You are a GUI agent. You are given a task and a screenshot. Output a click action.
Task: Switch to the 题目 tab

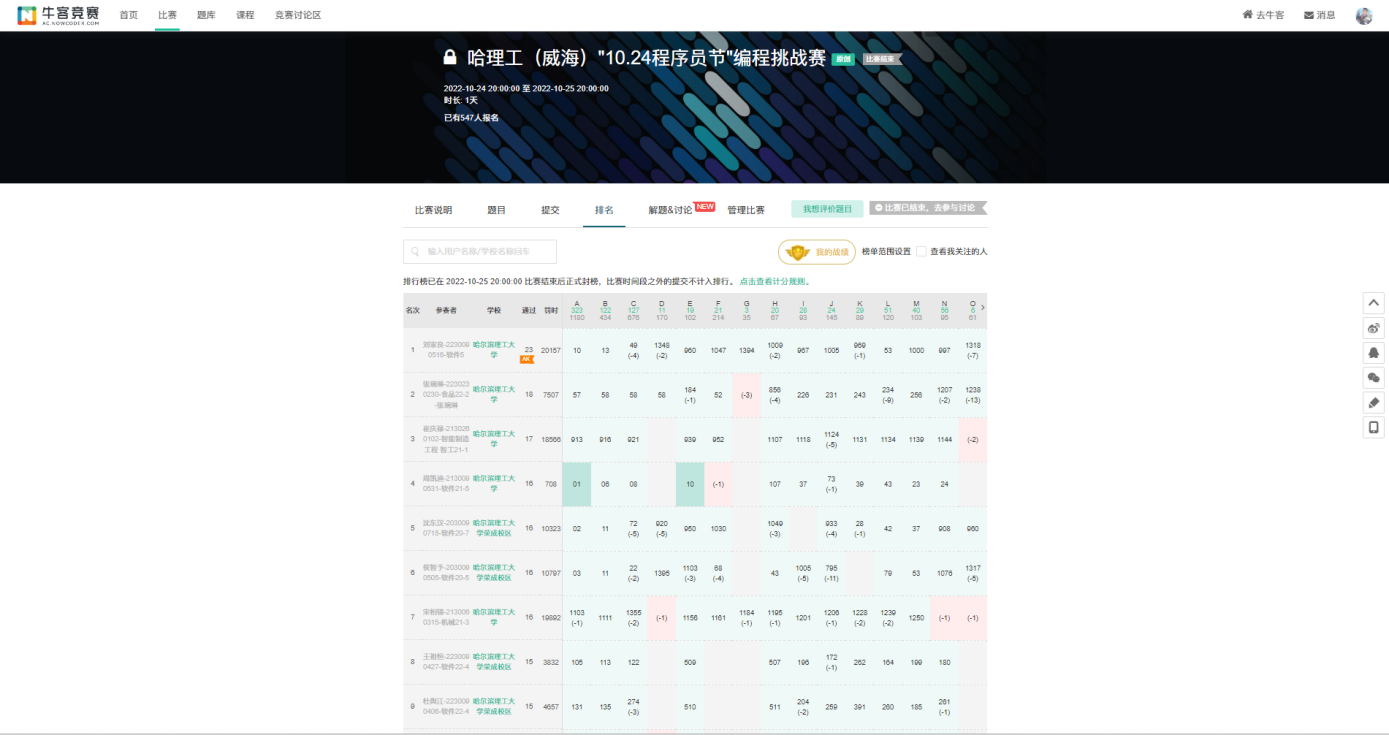point(496,210)
